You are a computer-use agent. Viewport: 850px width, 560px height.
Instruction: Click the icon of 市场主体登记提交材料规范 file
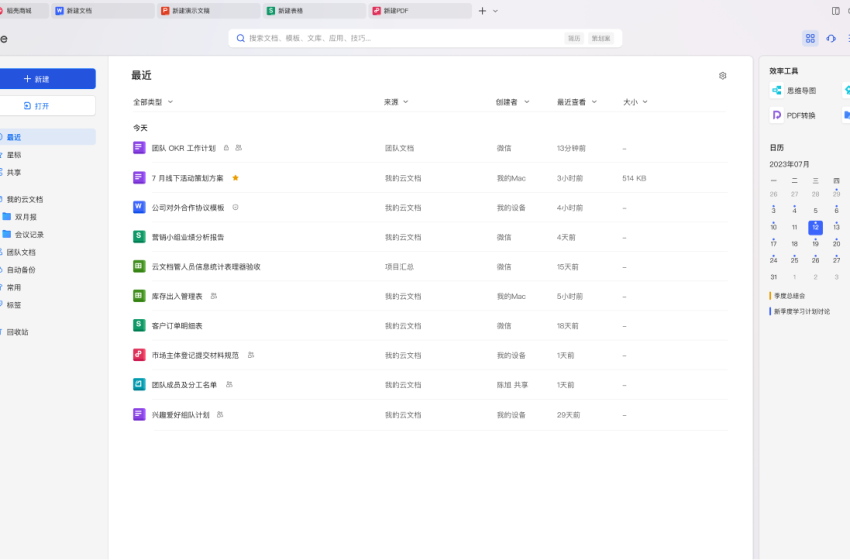[139, 355]
